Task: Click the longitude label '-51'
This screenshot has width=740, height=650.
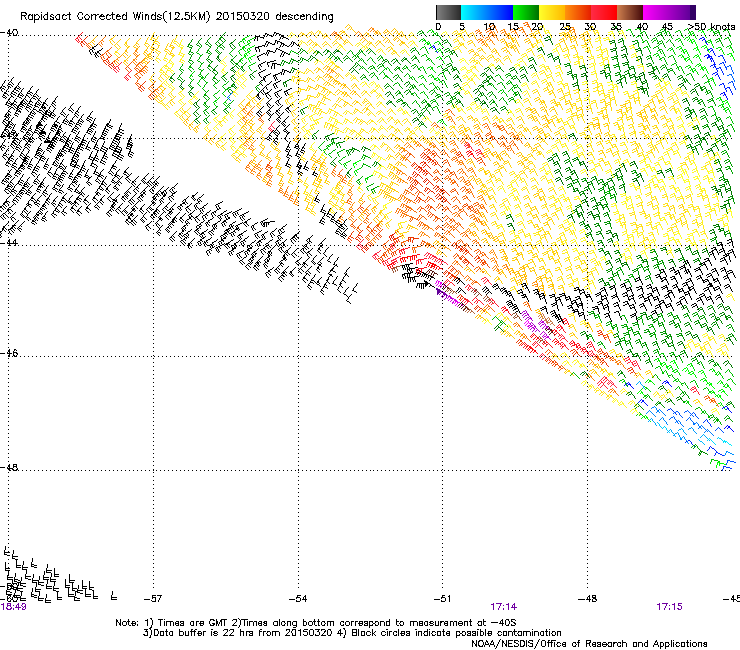Action: tap(442, 599)
